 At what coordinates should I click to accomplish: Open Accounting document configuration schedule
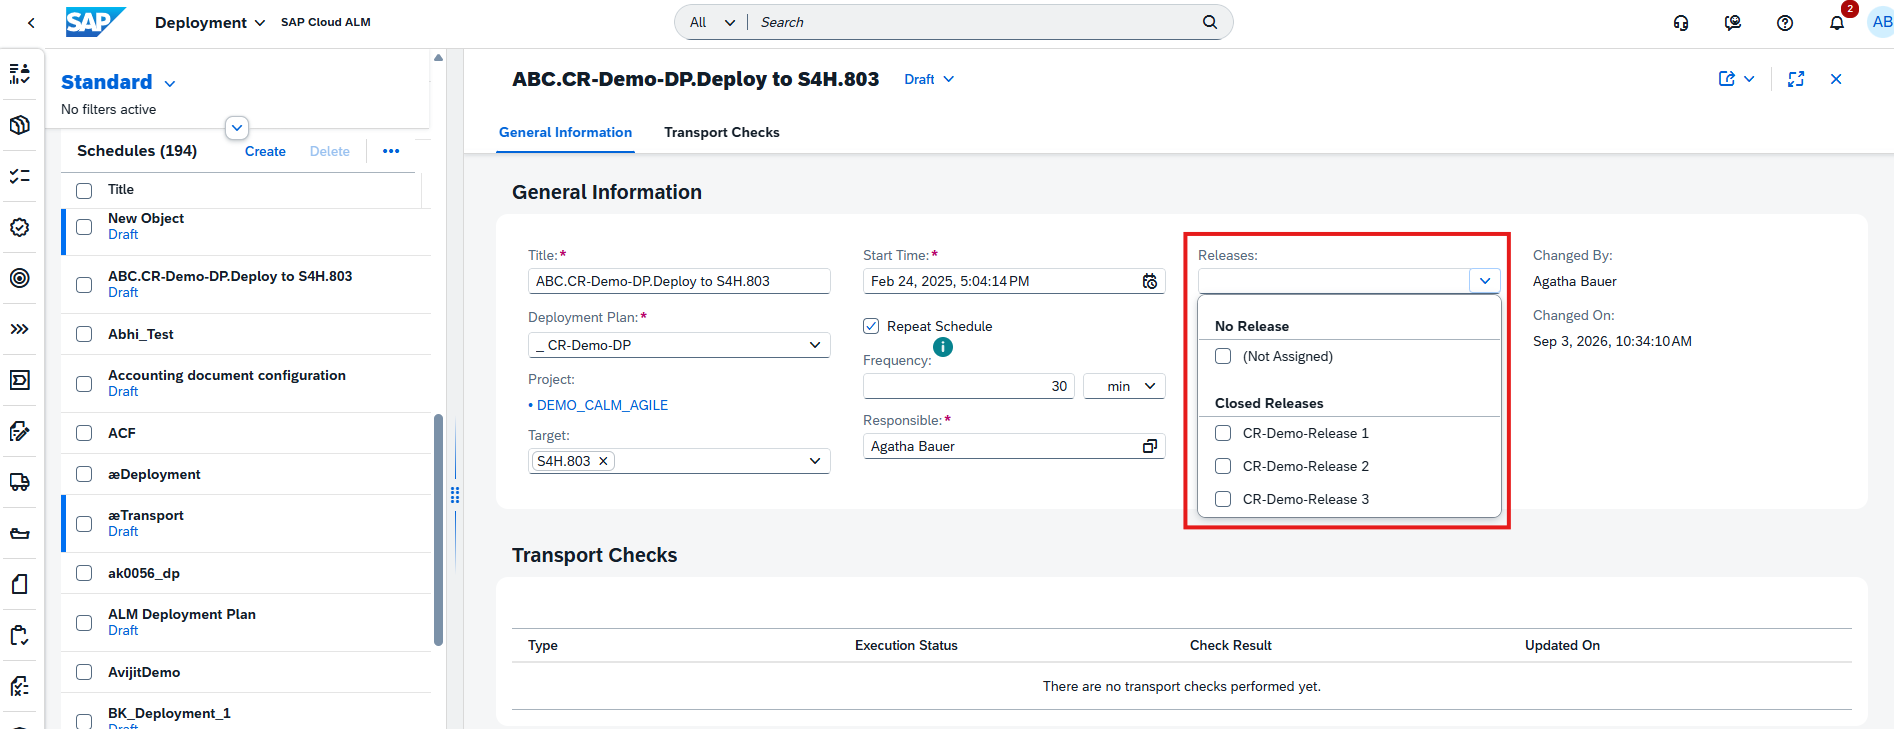click(227, 375)
